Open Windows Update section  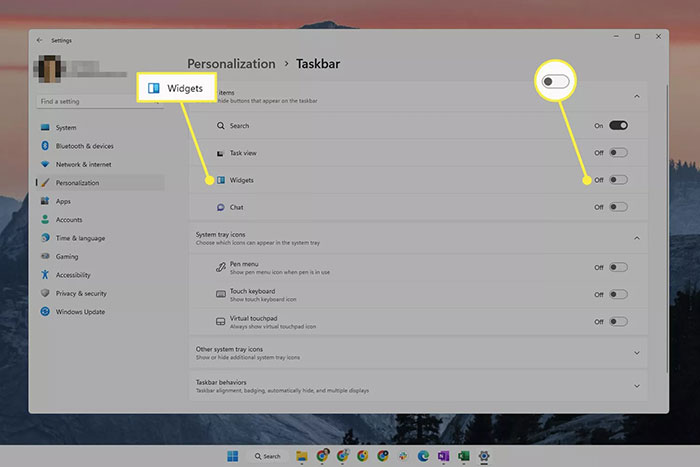click(x=81, y=312)
